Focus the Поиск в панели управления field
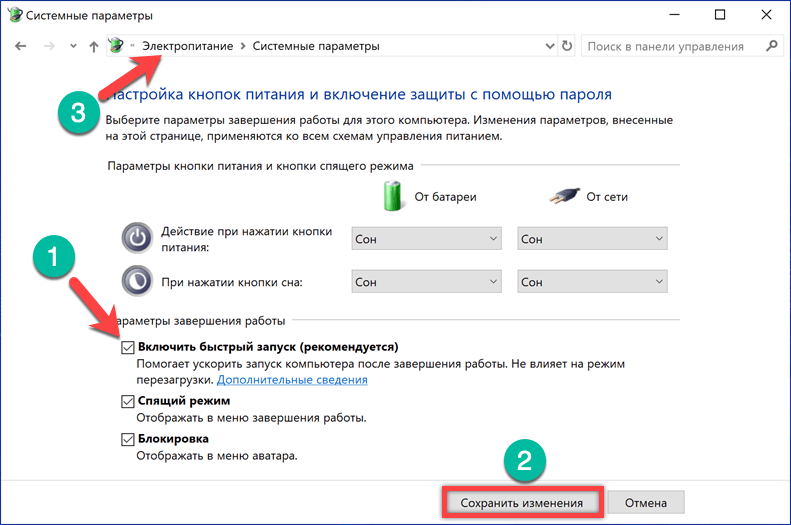This screenshot has height=525, width=791. tap(680, 46)
